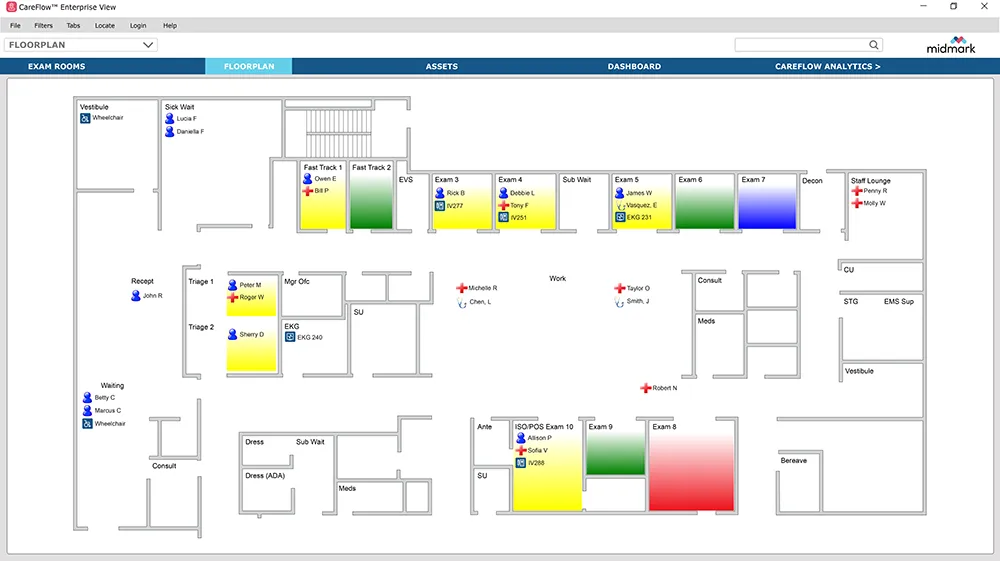
Task: Open the FLOORPLAN view dropdown
Action: (149, 45)
